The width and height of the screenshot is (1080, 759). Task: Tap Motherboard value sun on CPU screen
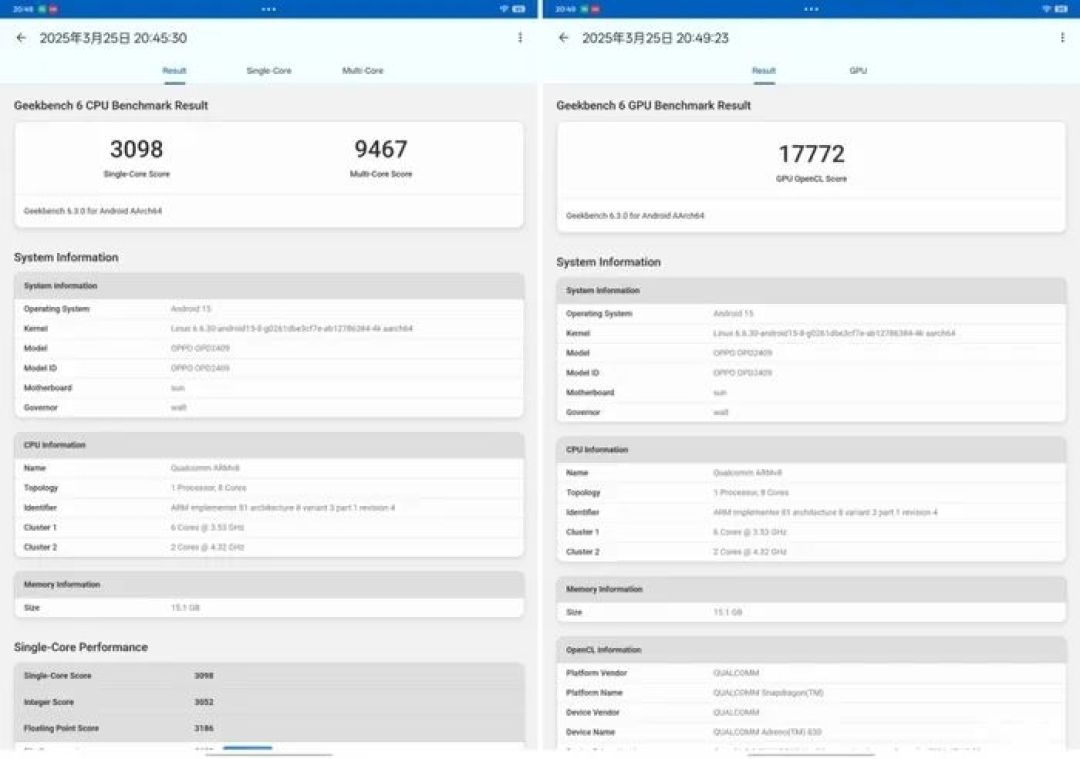point(178,388)
